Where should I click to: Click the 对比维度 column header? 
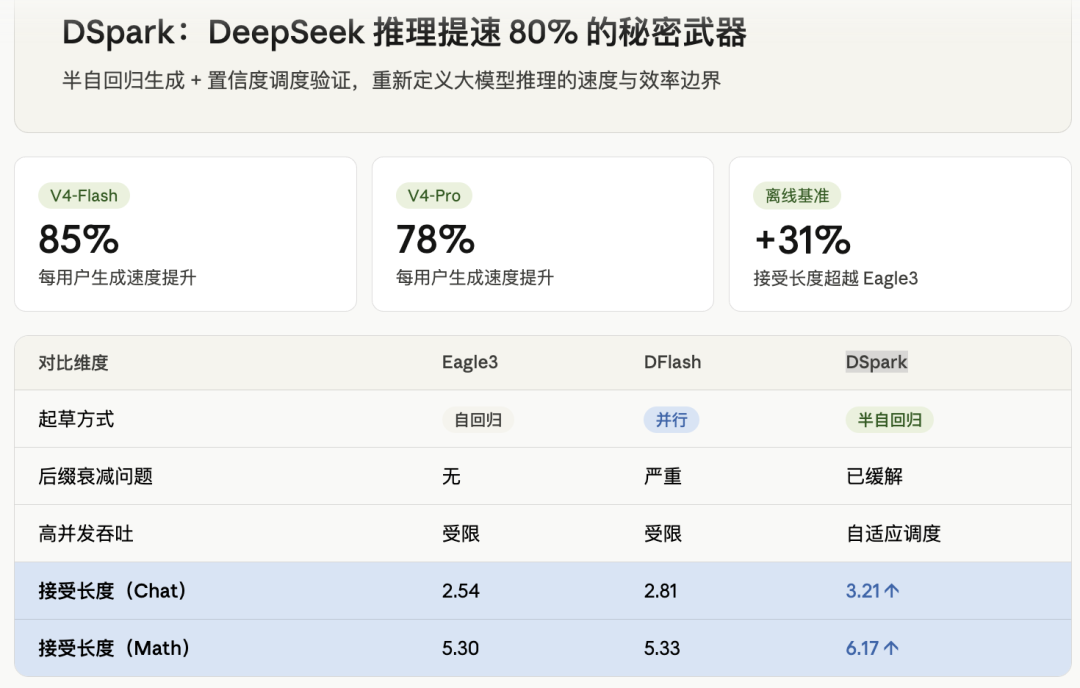coord(74,362)
